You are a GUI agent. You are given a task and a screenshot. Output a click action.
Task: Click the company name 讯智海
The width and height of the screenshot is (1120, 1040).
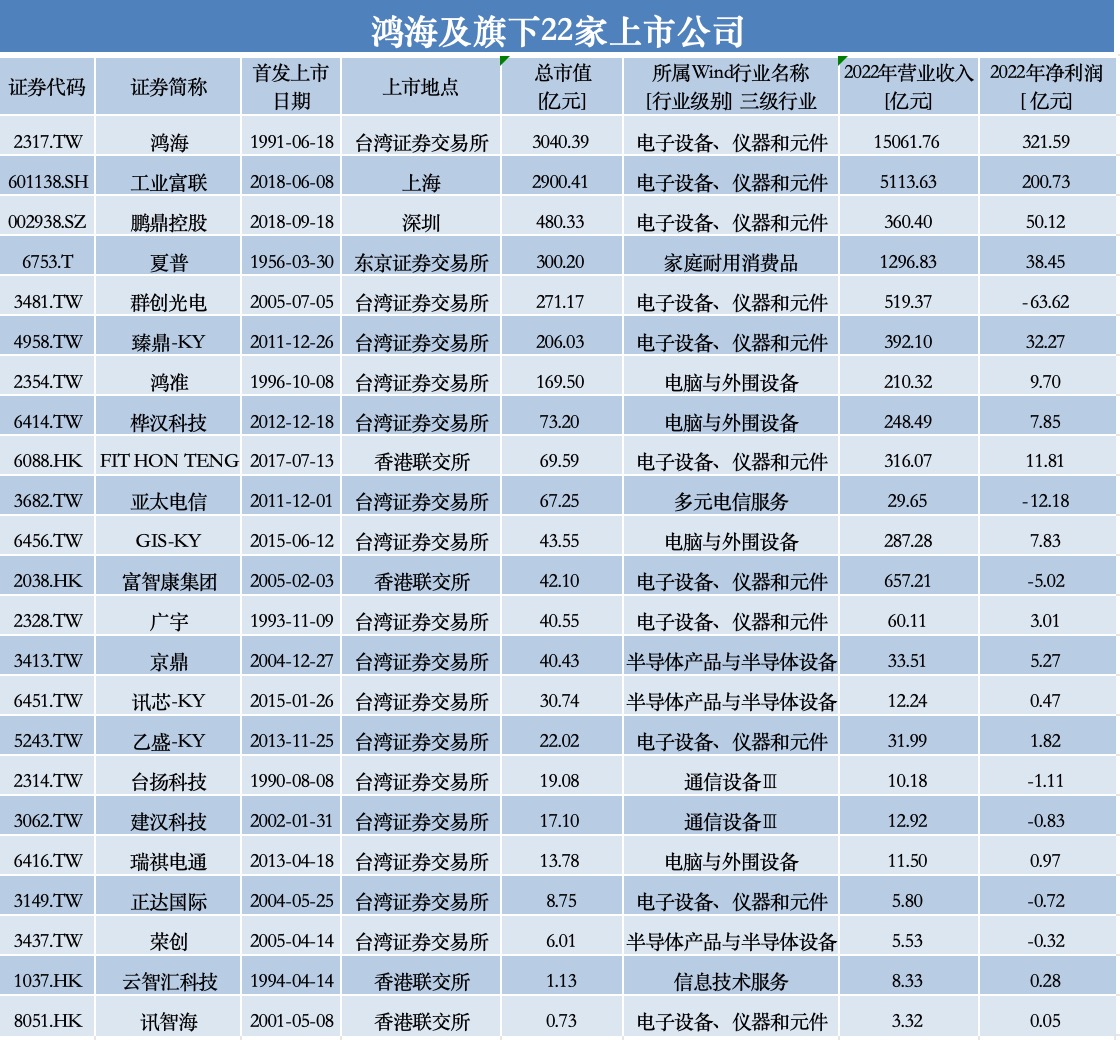[169, 1022]
